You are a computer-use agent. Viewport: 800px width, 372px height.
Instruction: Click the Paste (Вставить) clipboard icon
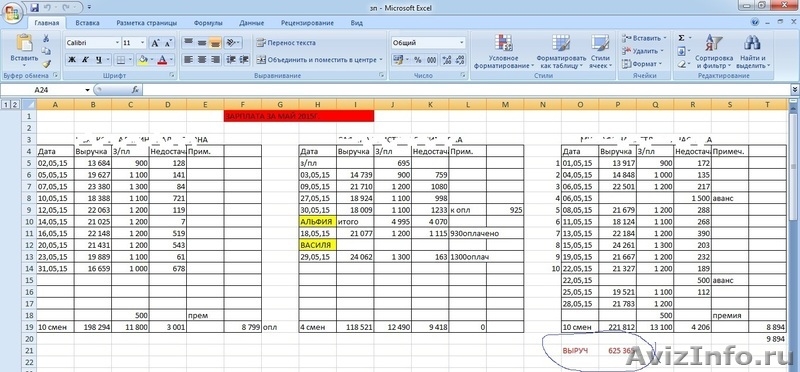click(24, 43)
